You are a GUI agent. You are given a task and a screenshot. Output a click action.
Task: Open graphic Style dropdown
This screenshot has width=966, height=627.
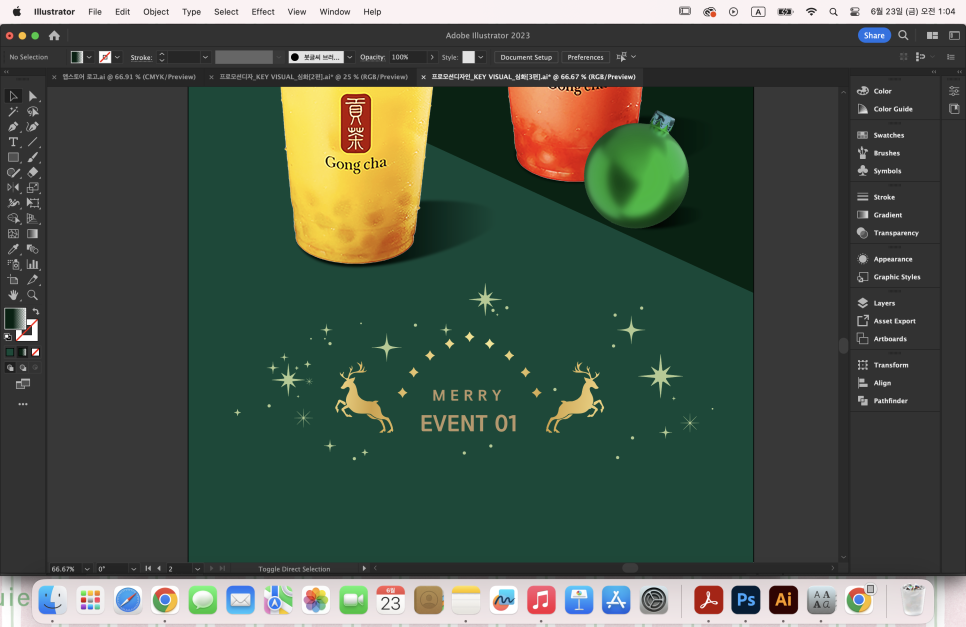point(481,57)
